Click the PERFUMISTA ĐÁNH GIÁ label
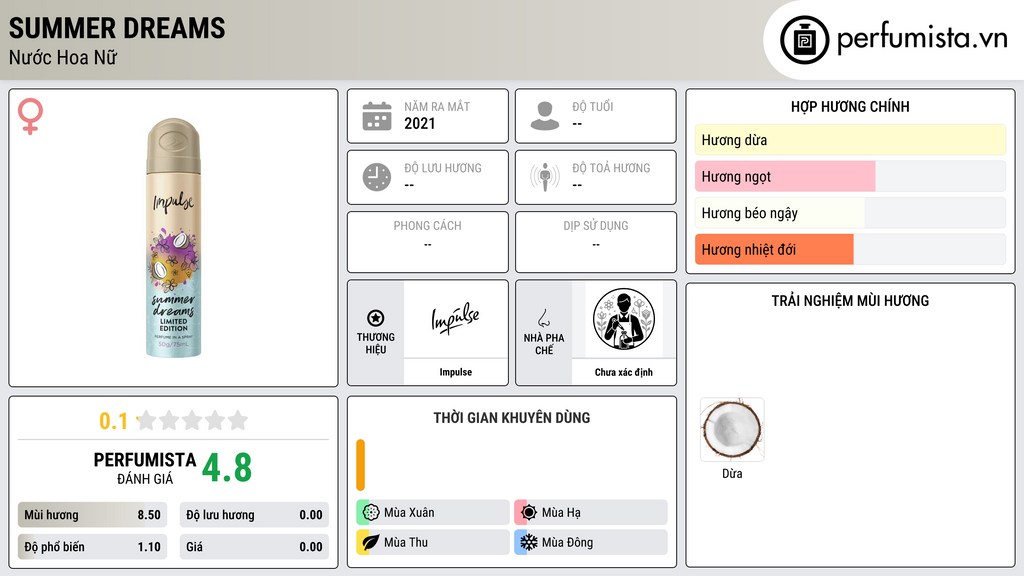Image resolution: width=1024 pixels, height=576 pixels. 145,468
